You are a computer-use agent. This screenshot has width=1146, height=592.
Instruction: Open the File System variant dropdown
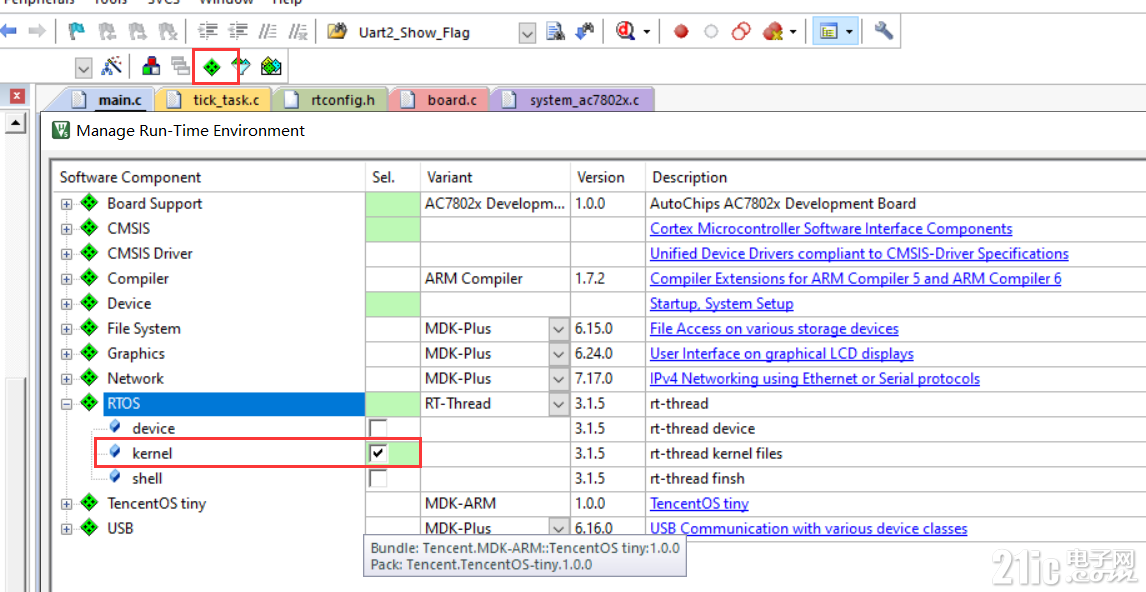(x=558, y=329)
